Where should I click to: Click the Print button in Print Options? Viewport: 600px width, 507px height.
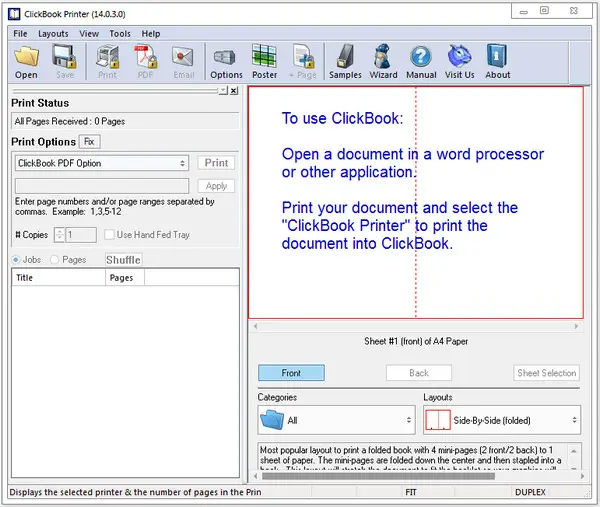[x=216, y=163]
